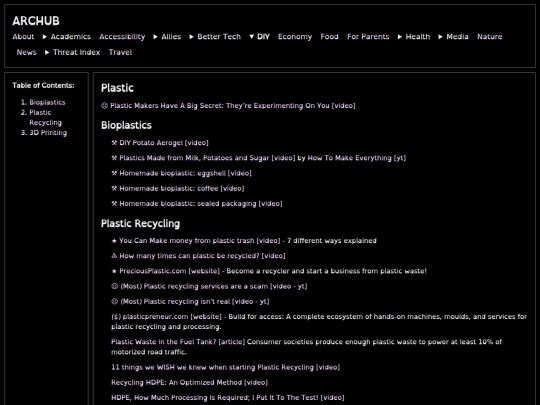Jump to 3D Printing in table of contents
The image size is (540, 405).
(x=48, y=133)
